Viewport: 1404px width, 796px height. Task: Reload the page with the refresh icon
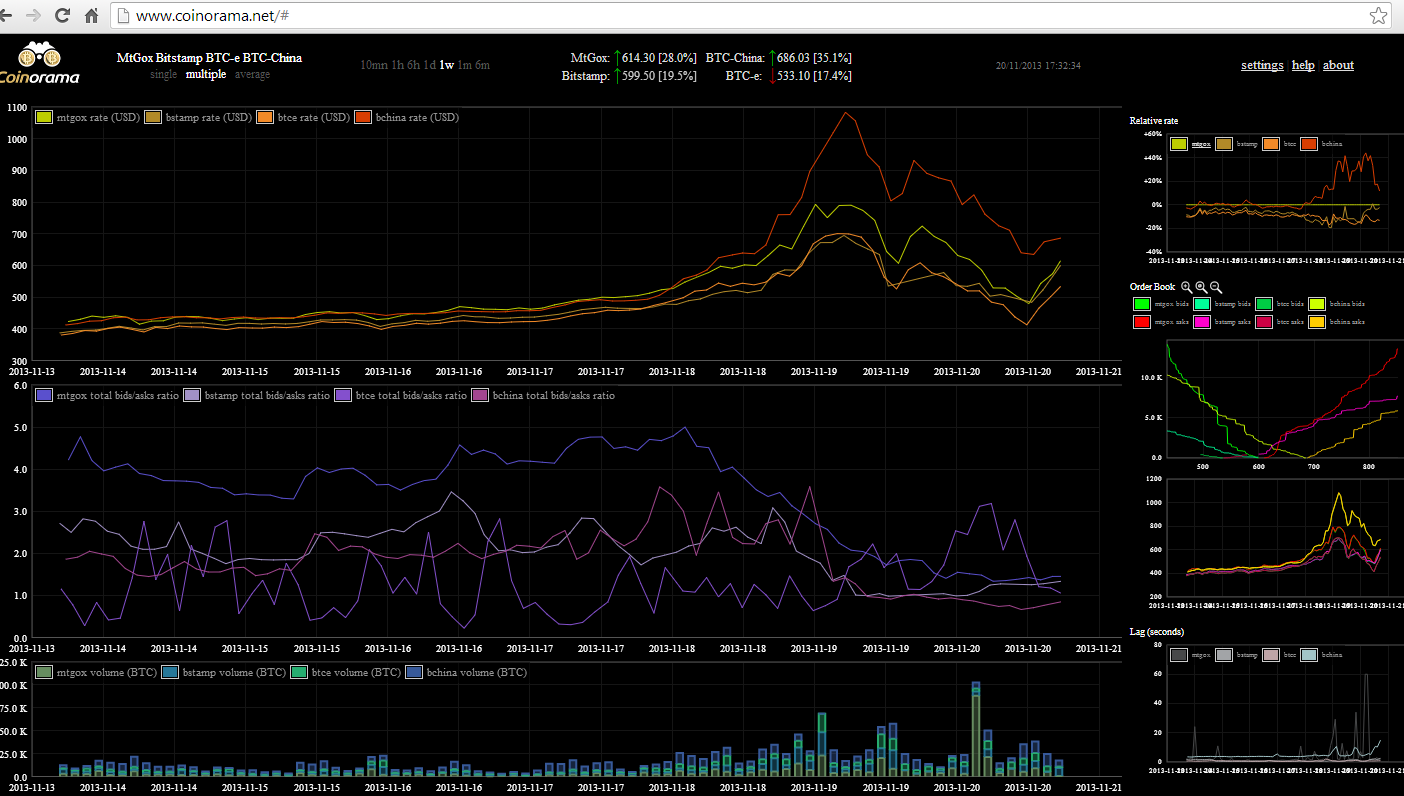click(x=63, y=16)
